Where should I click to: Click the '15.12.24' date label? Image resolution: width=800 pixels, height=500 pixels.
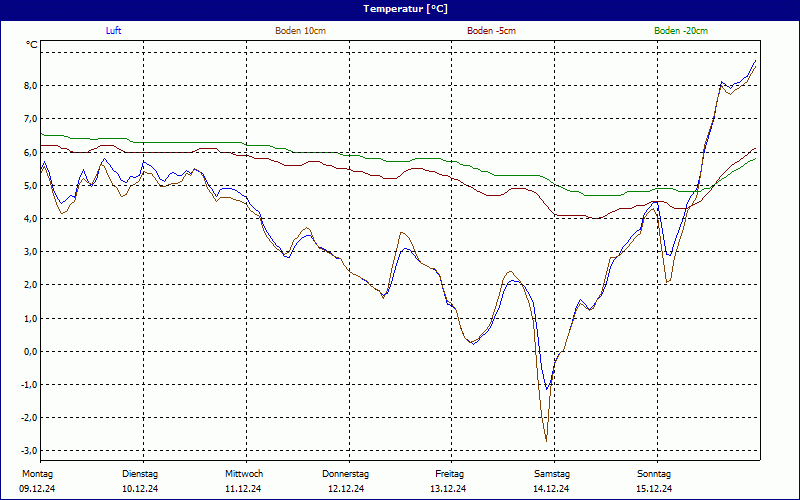point(654,489)
